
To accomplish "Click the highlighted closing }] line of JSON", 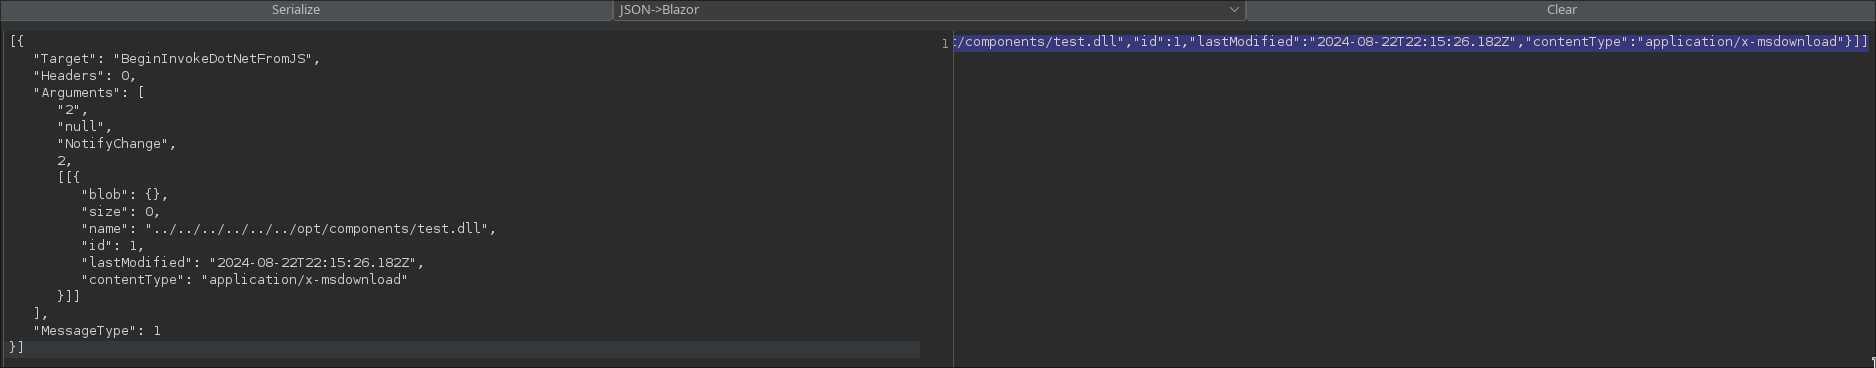I will (x=464, y=348).
